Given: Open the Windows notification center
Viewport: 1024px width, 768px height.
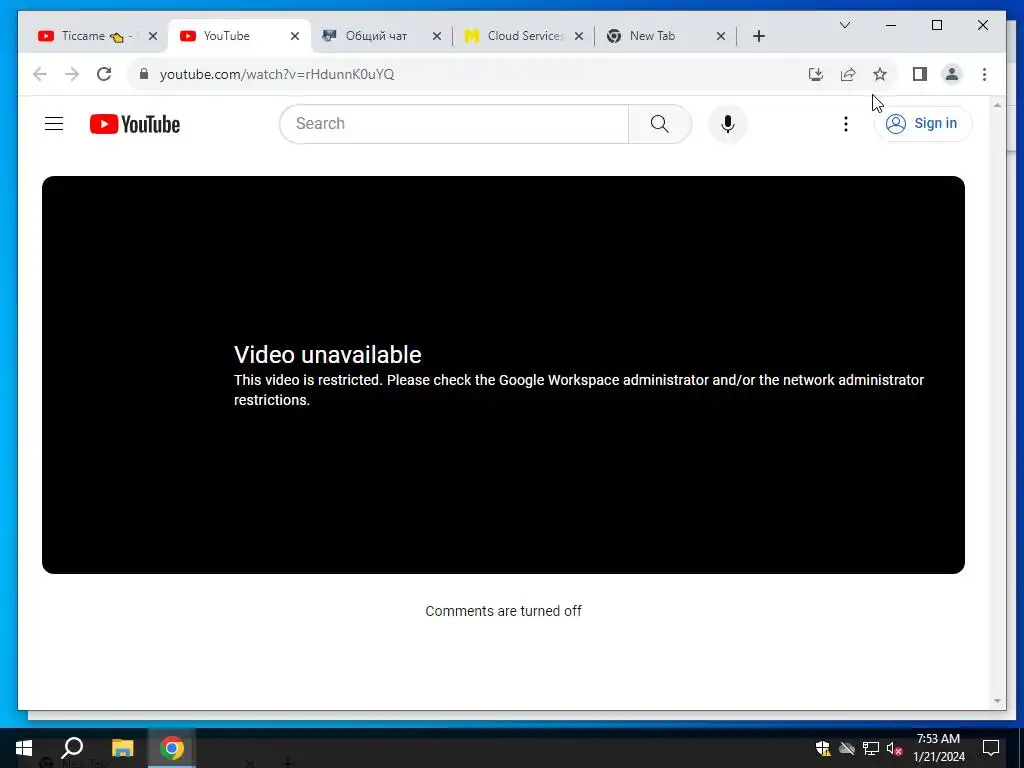Looking at the screenshot, I should click(991, 748).
